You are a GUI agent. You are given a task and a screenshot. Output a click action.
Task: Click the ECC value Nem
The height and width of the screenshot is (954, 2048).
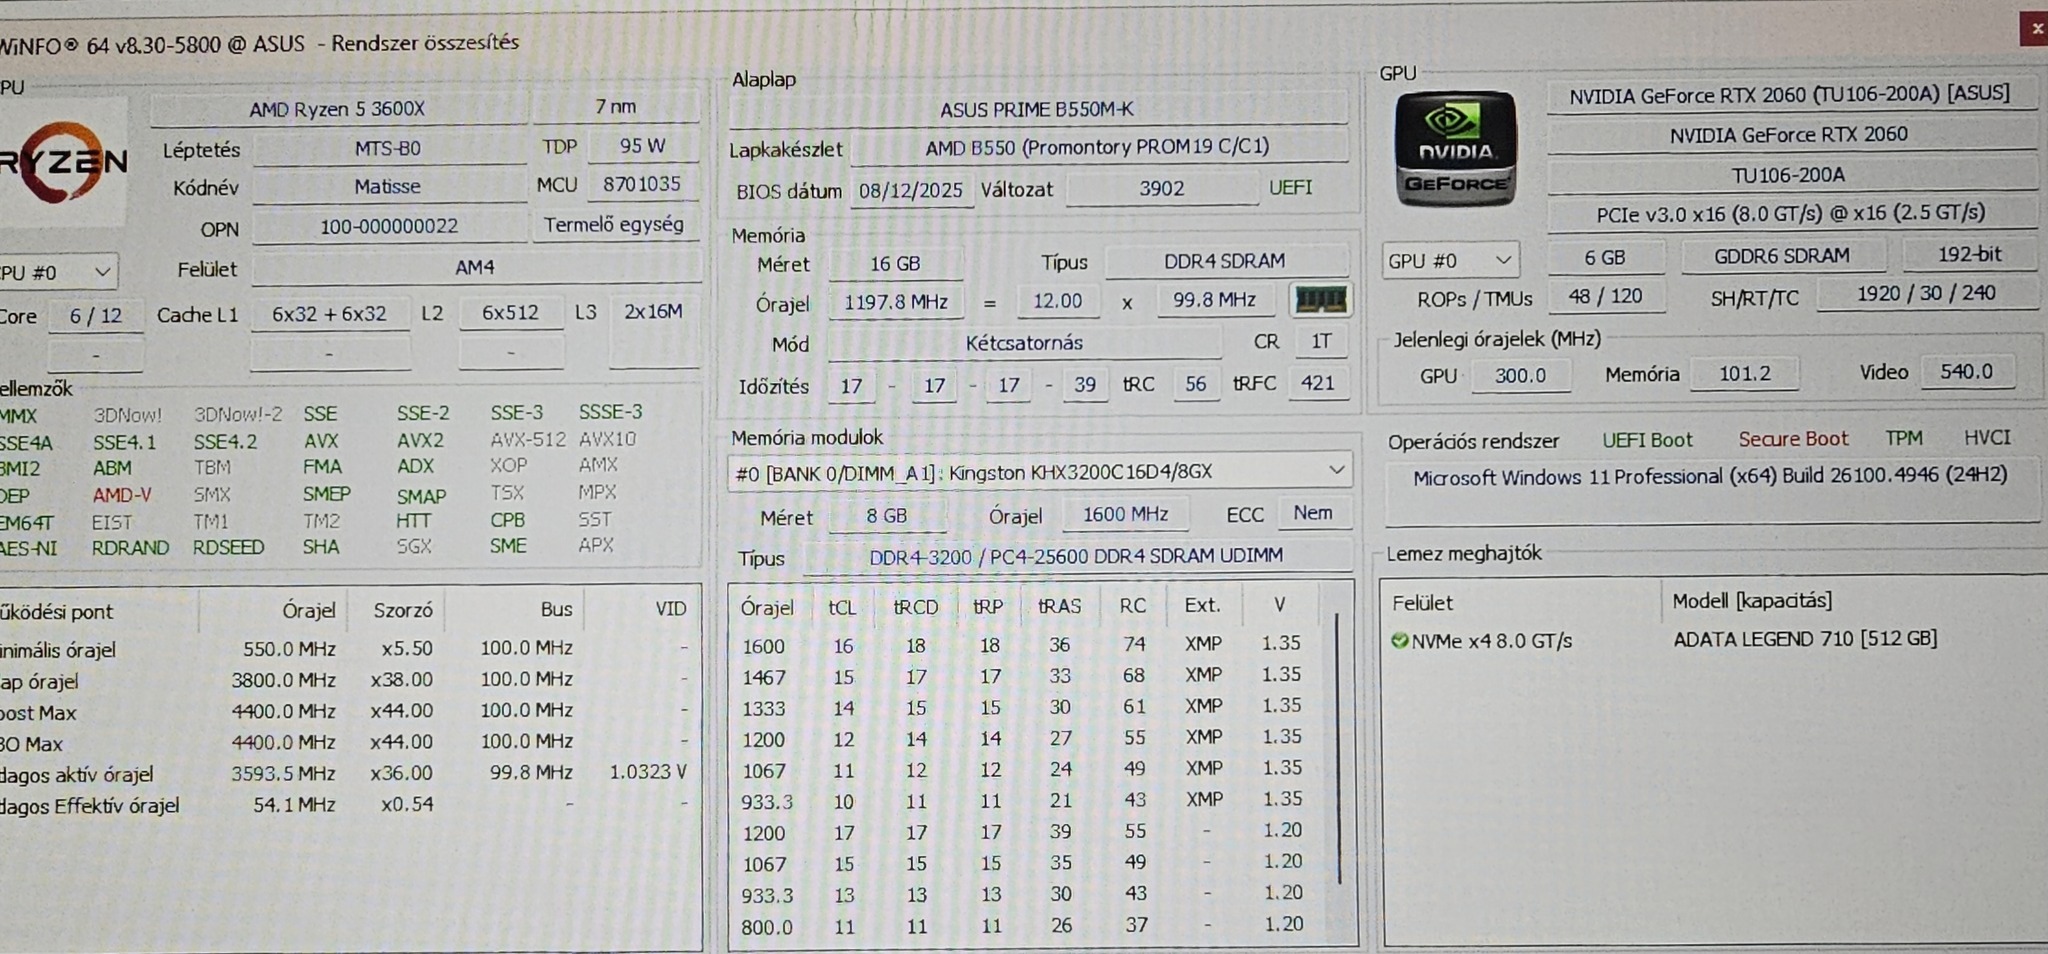pos(1313,513)
